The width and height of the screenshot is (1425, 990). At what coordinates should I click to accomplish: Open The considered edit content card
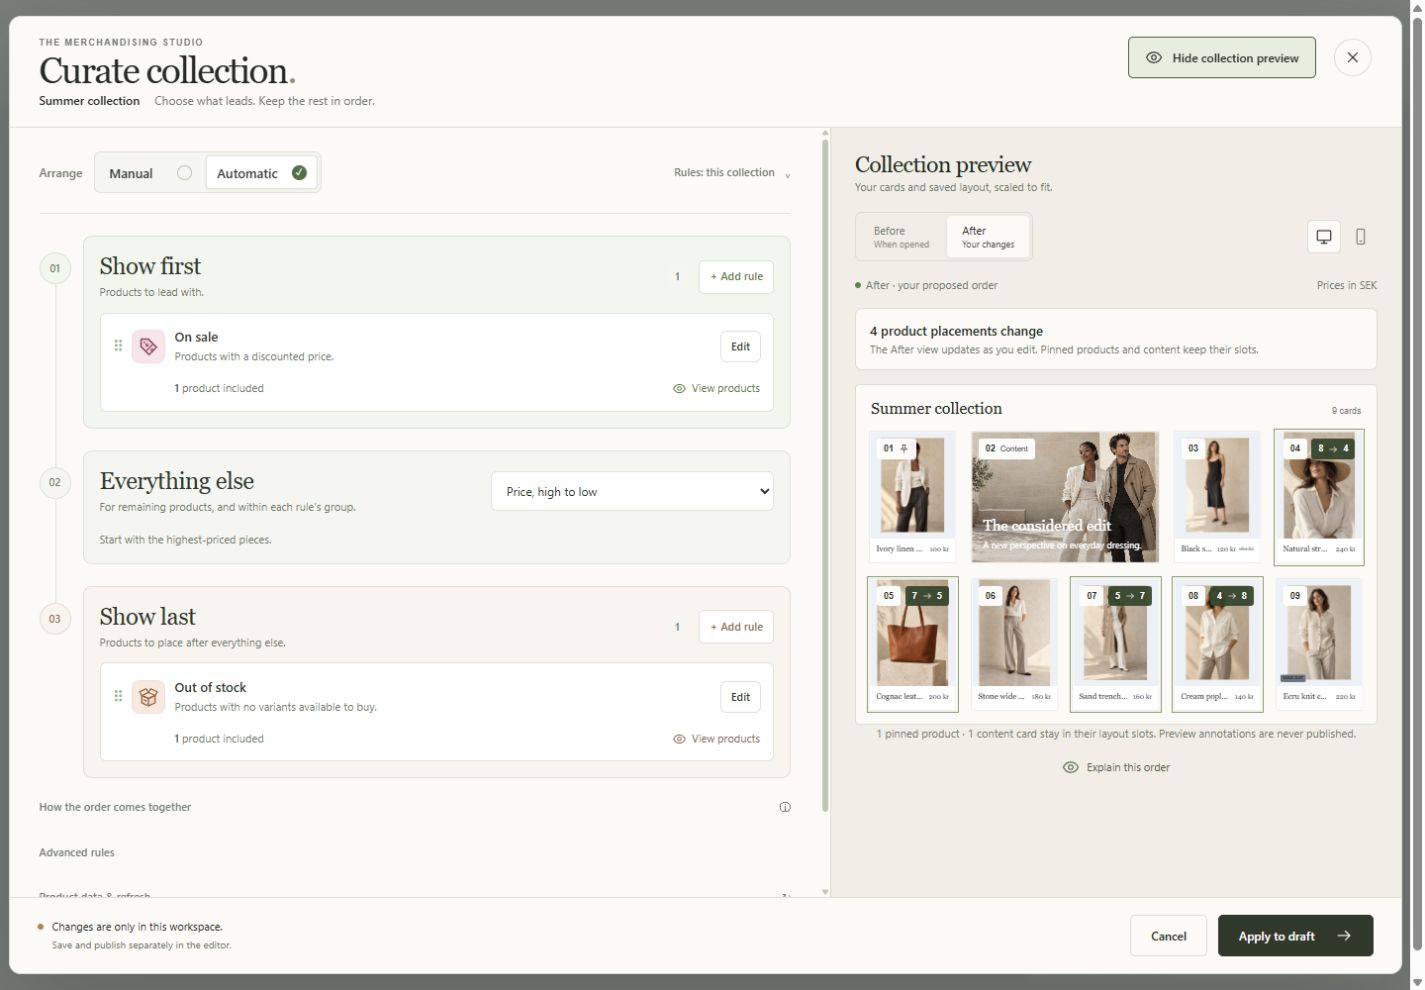1065,496
